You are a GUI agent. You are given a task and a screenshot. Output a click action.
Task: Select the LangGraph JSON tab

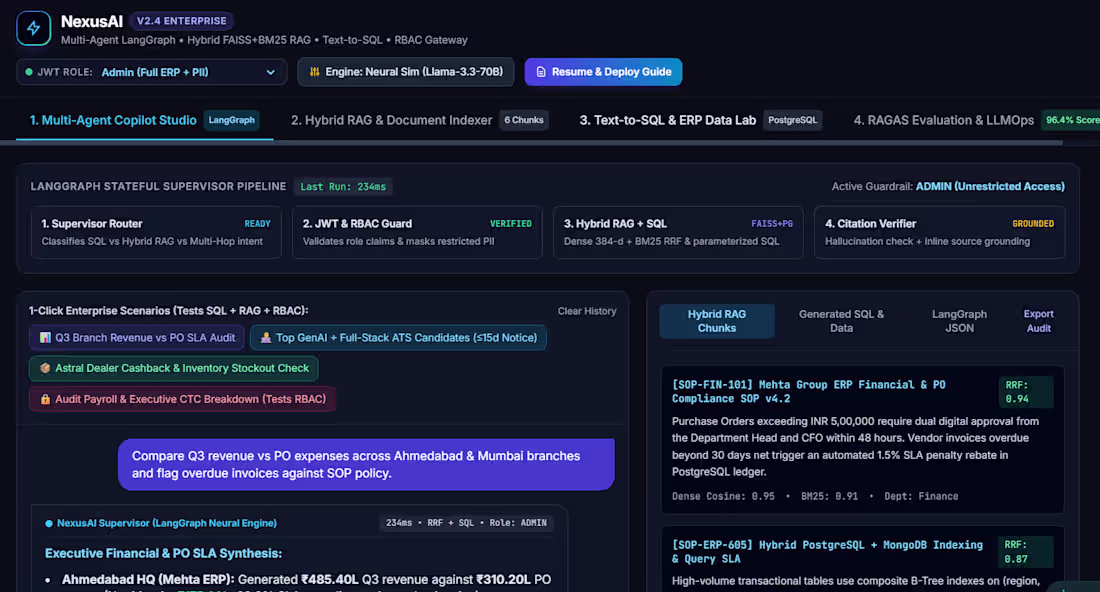pyautogui.click(x=959, y=321)
